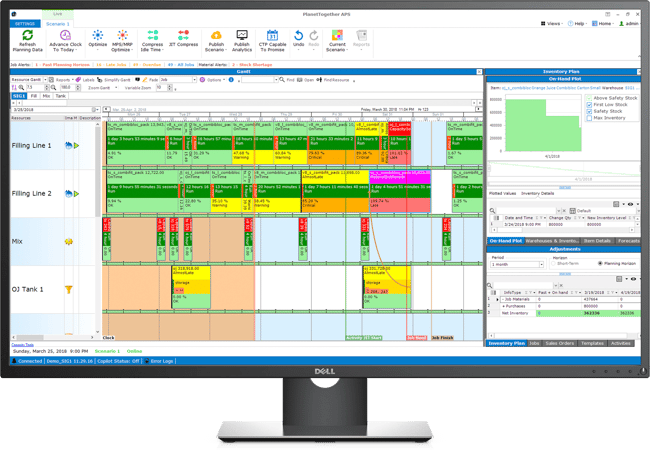Click the blue info icon

pyautogui.click(x=231, y=80)
